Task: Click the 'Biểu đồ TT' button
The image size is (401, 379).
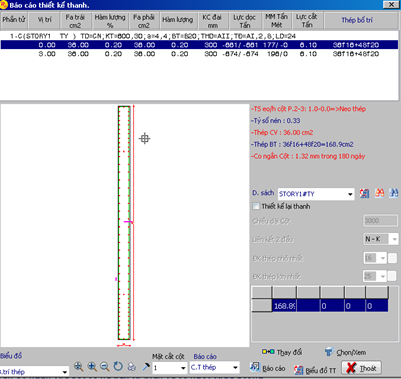Action: pos(315,370)
